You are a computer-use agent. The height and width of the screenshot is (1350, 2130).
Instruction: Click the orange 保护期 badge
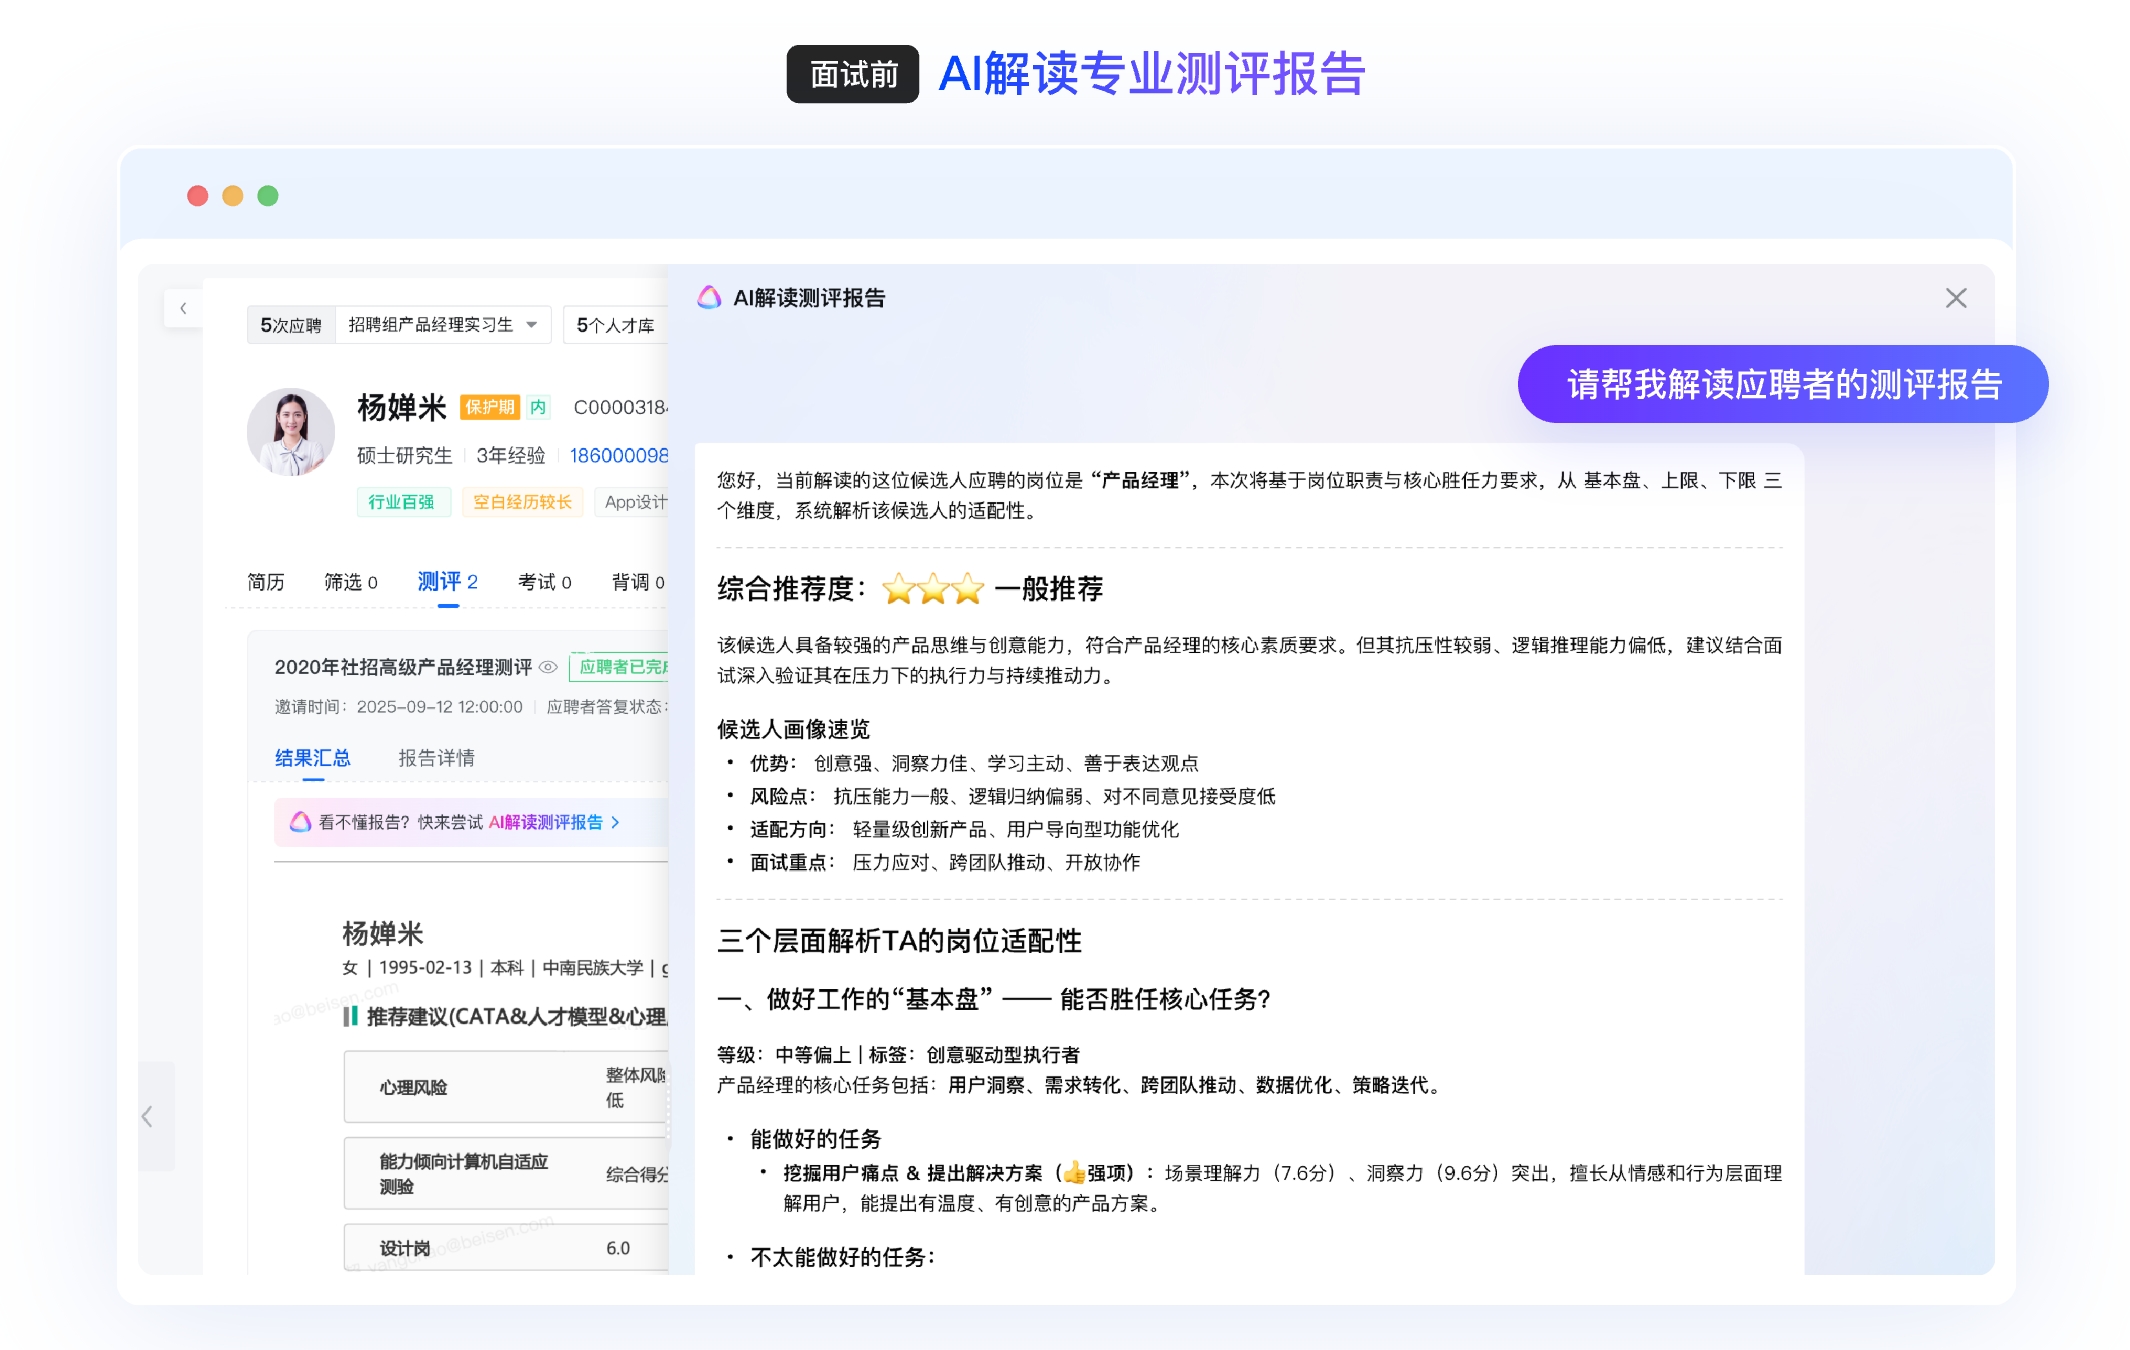(489, 407)
